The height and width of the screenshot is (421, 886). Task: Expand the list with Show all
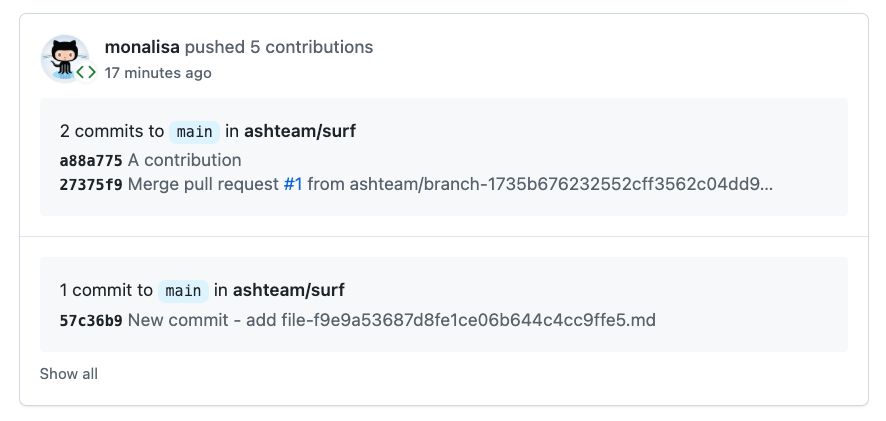(69, 374)
